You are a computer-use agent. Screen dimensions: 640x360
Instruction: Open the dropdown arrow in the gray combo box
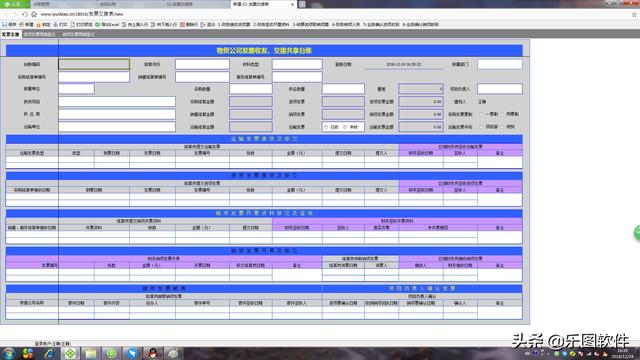[441, 89]
